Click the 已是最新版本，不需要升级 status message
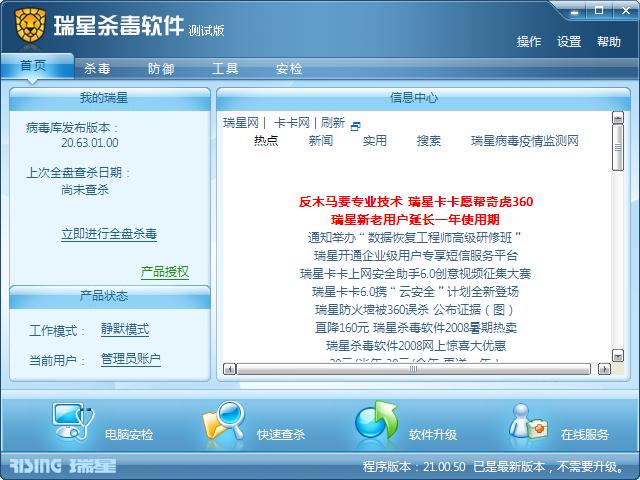This screenshot has width=640, height=480. (549, 466)
